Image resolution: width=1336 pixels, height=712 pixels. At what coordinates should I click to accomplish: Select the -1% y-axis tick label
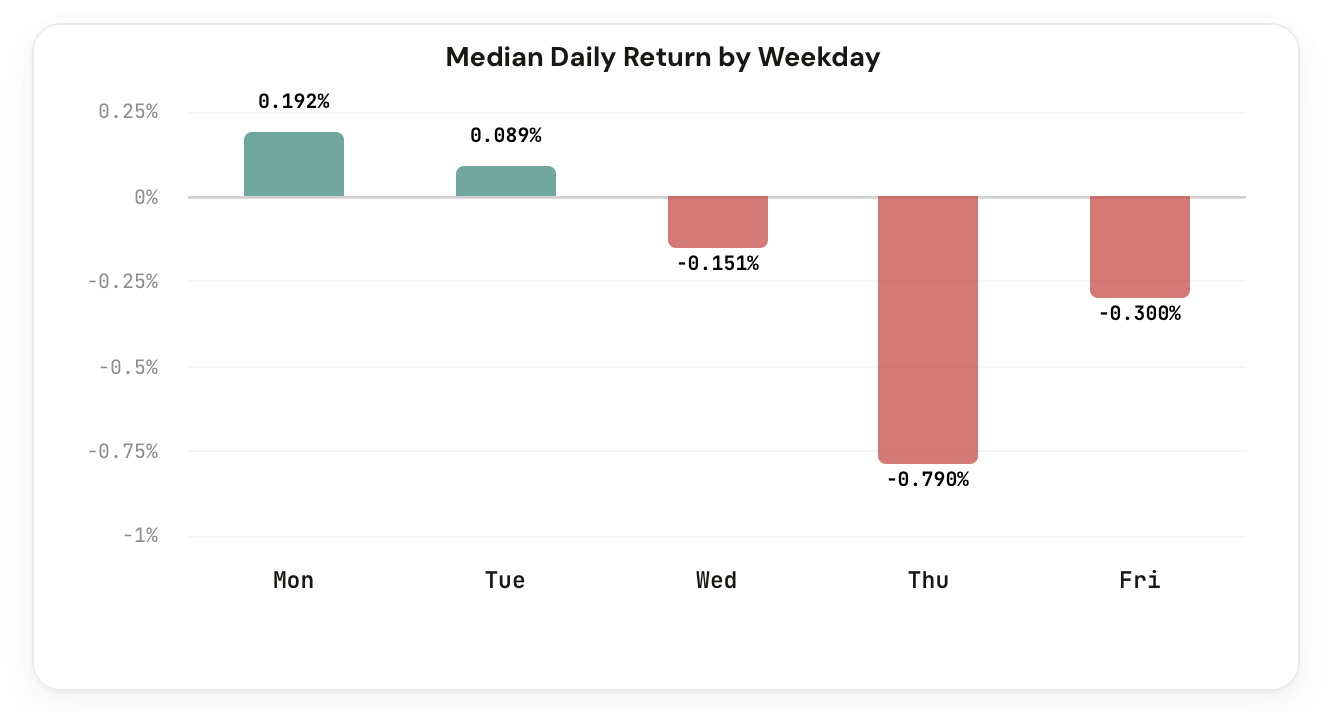click(x=142, y=536)
